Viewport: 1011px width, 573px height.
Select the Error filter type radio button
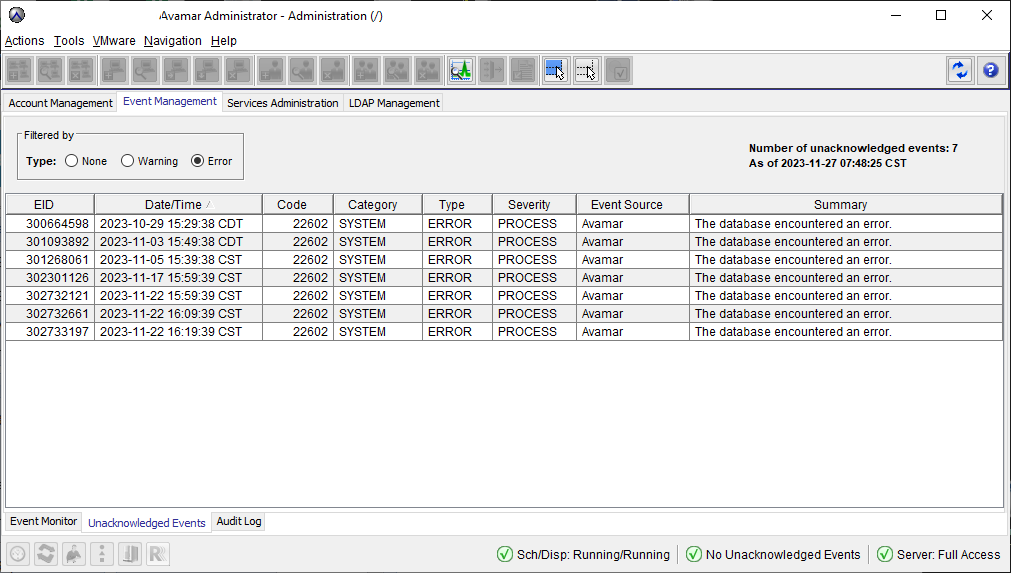coord(197,161)
